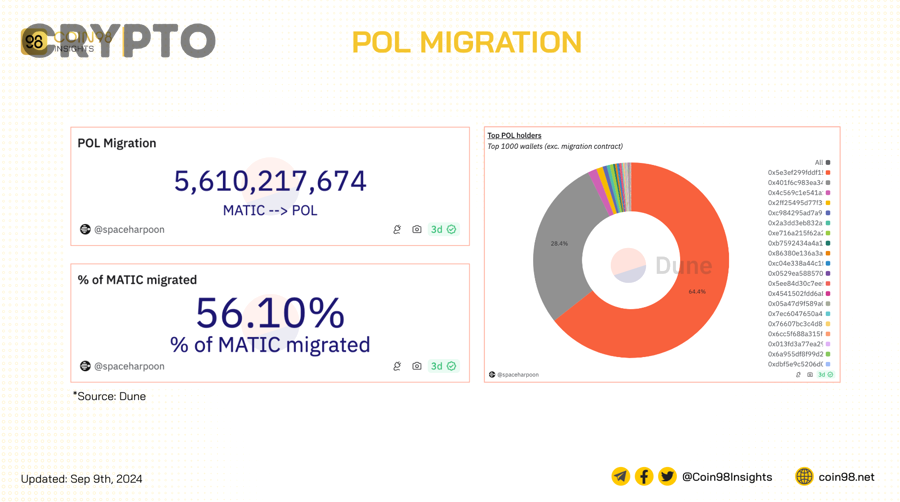900x502 pixels.
Task: Open the Facebook icon in the footer
Action: click(644, 476)
